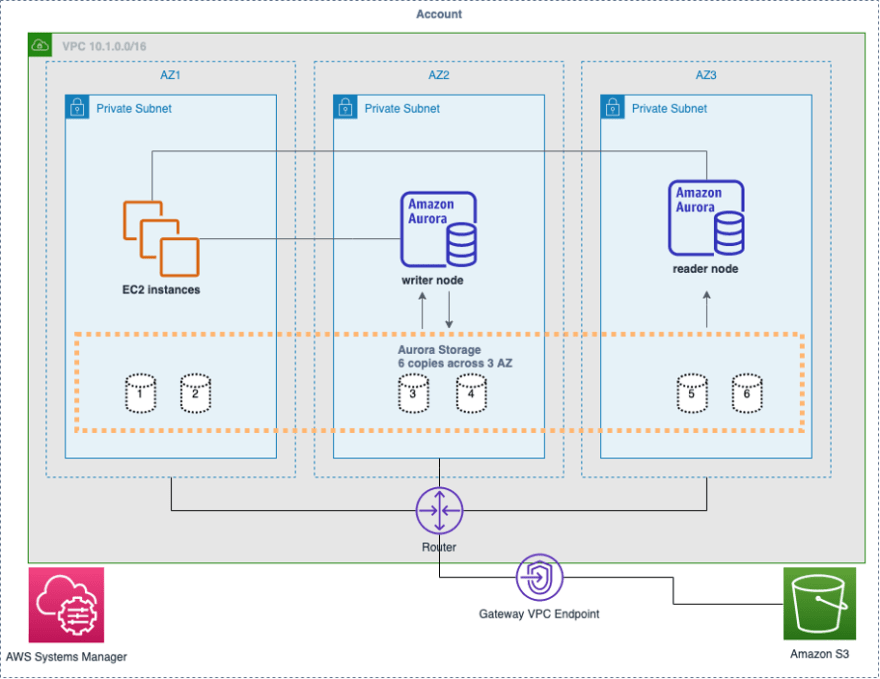Click the VPC 10.1.0.0/16 label
The image size is (880, 679).
(104, 46)
